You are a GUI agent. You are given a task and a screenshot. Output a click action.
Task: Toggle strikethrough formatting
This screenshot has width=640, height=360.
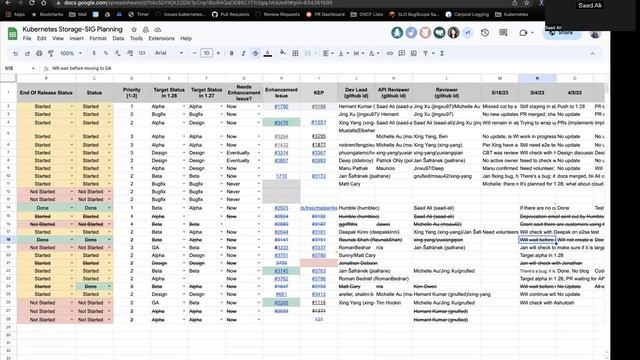(x=255, y=53)
